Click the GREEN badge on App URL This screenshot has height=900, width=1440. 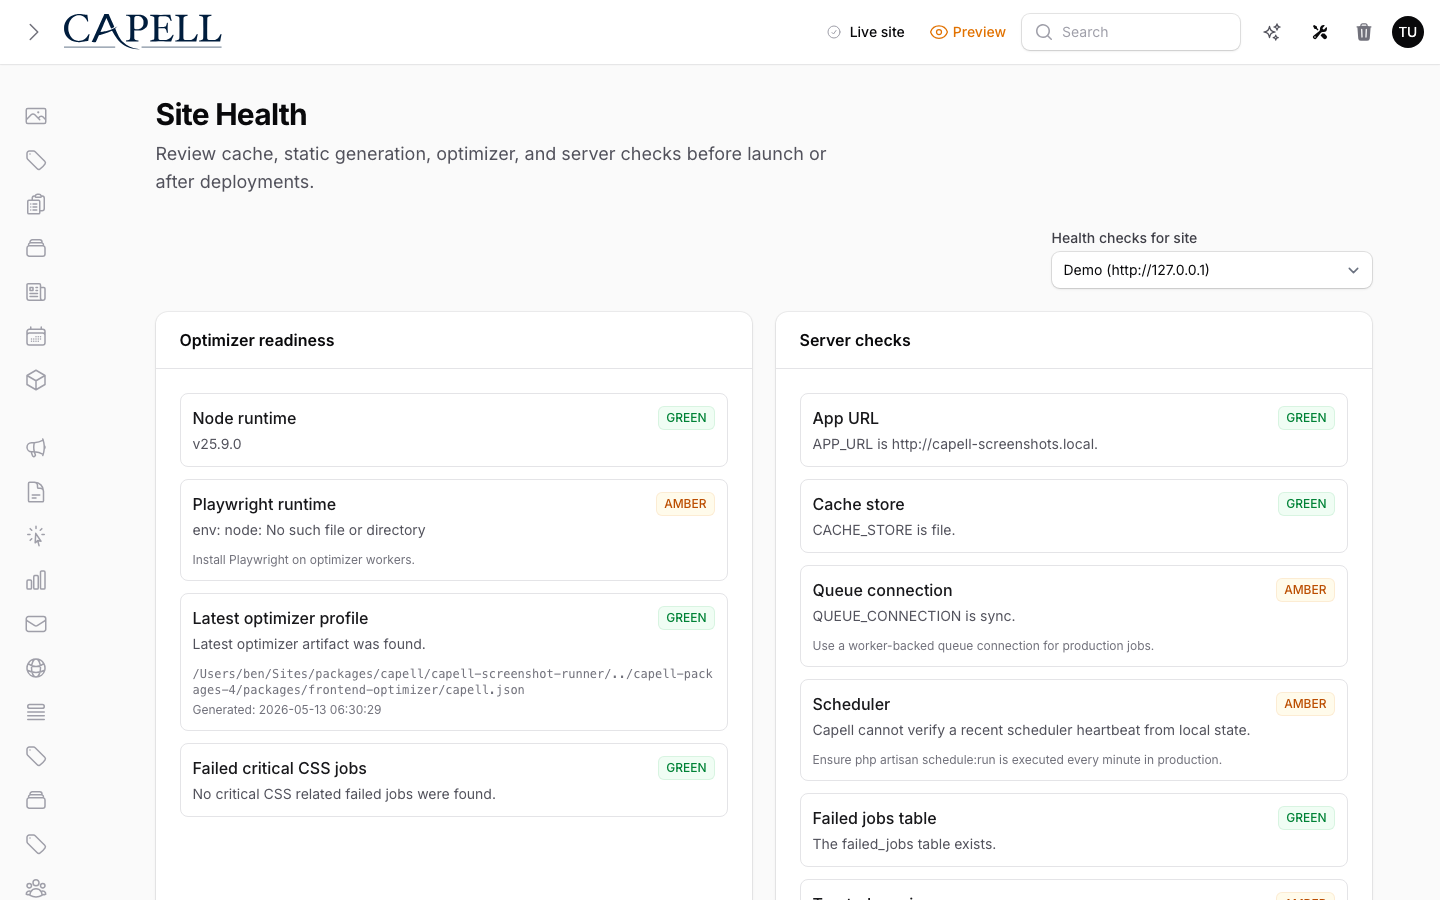pos(1306,418)
